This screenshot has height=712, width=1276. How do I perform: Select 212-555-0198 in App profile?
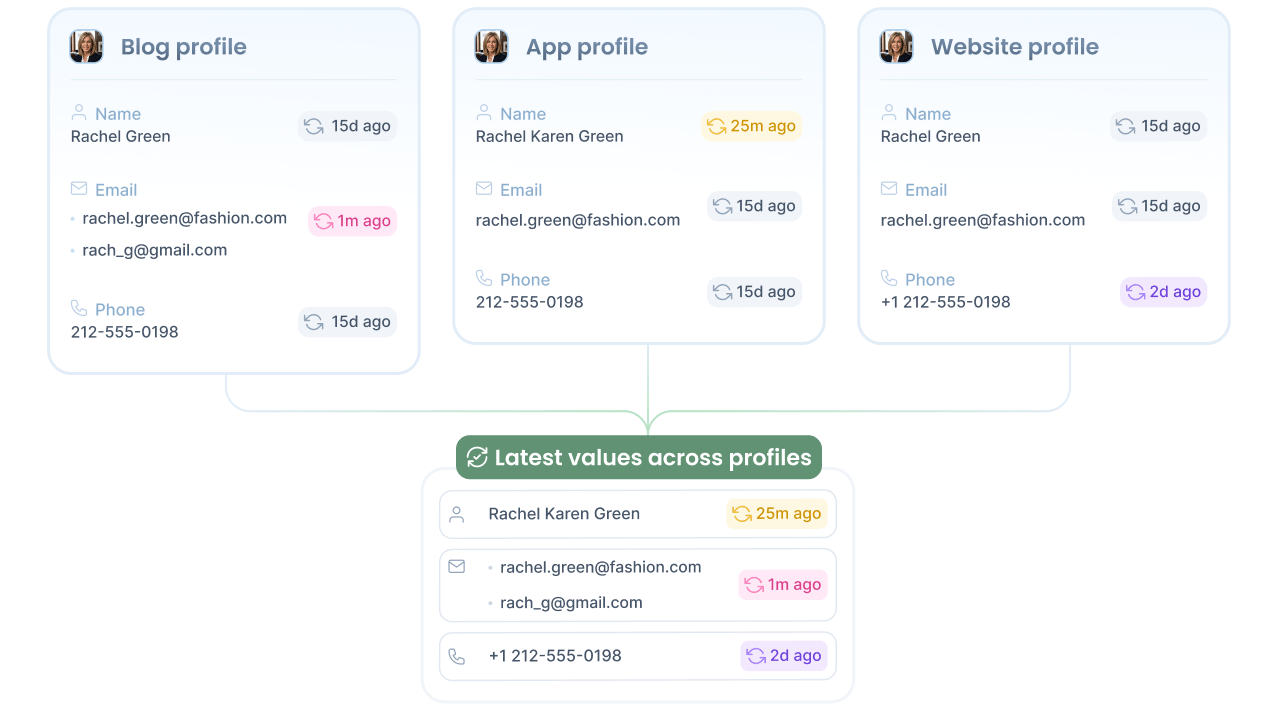click(x=530, y=302)
